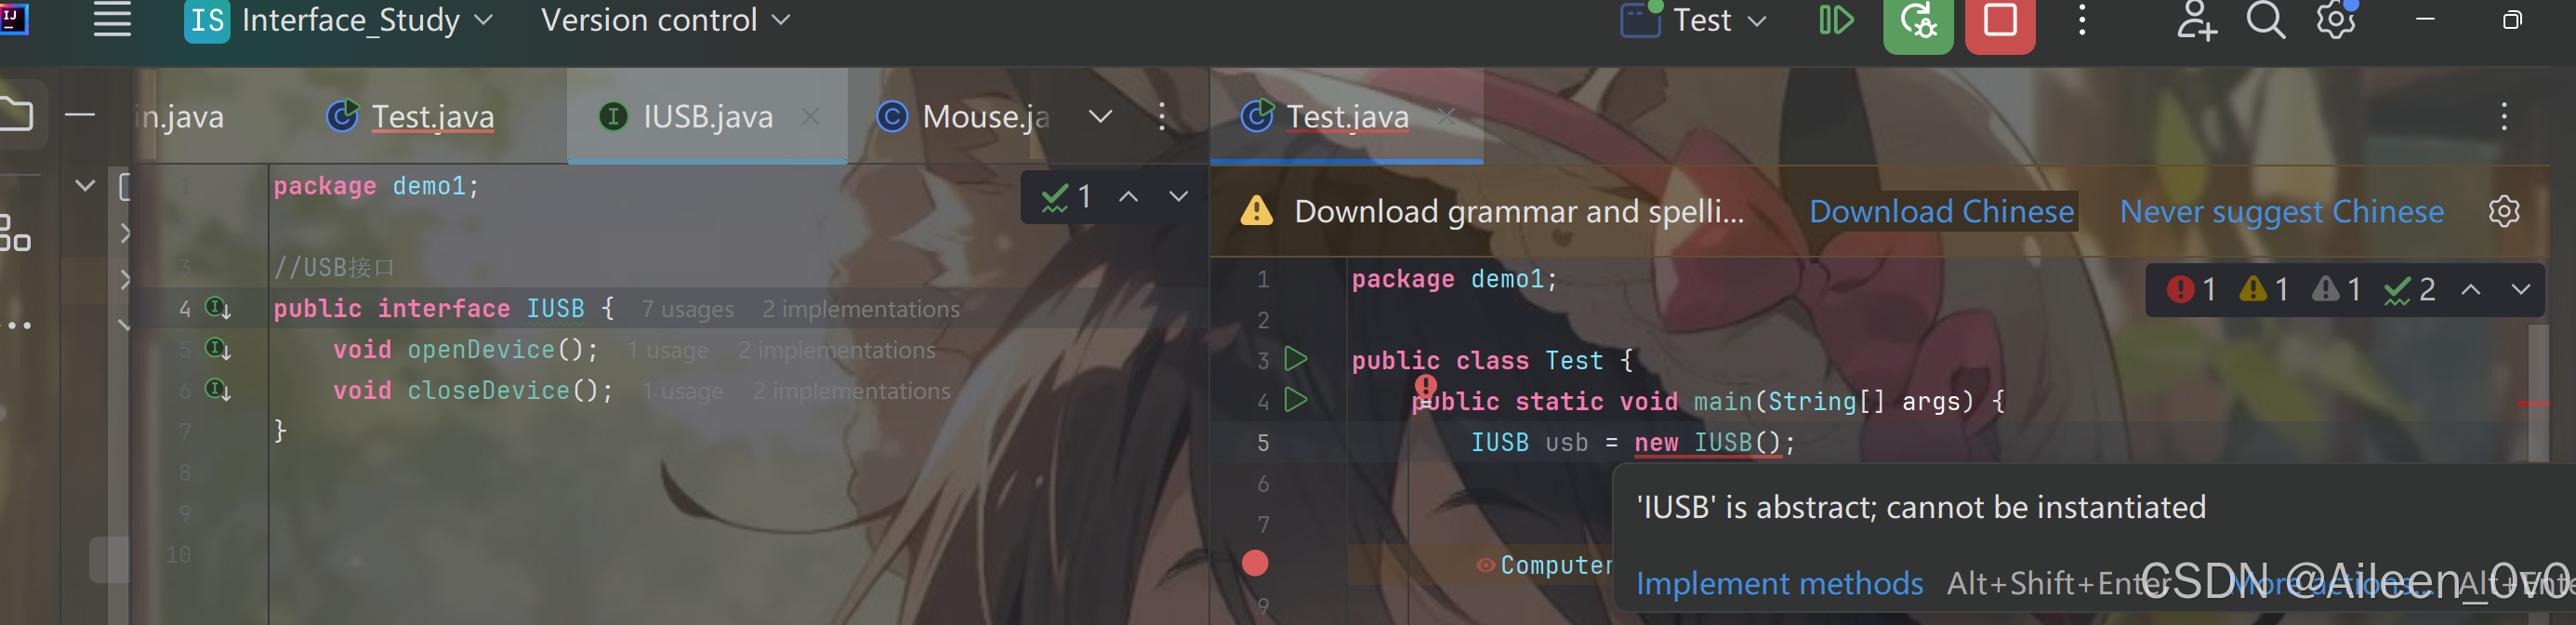Click the red error count in Test.java inspections

(x=2192, y=290)
